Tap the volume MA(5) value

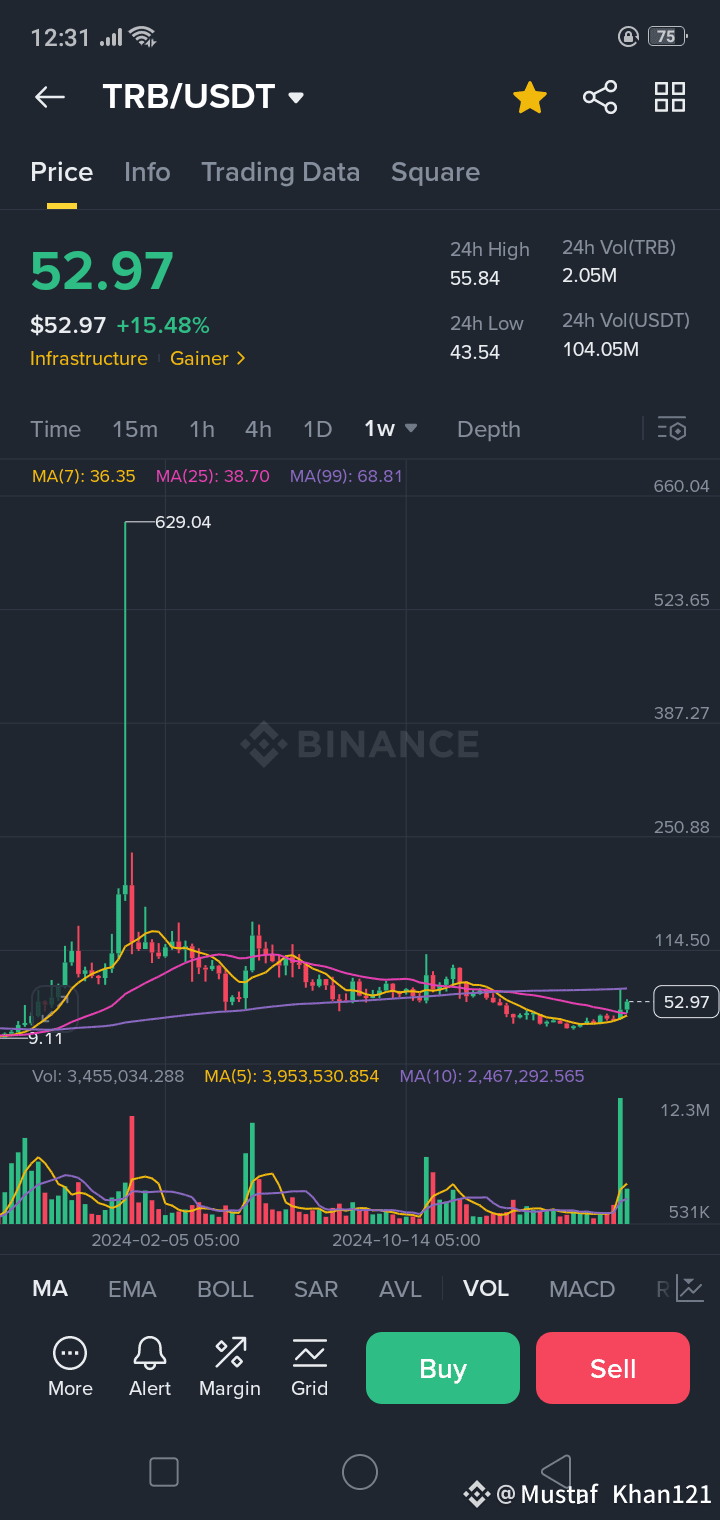[x=292, y=1076]
